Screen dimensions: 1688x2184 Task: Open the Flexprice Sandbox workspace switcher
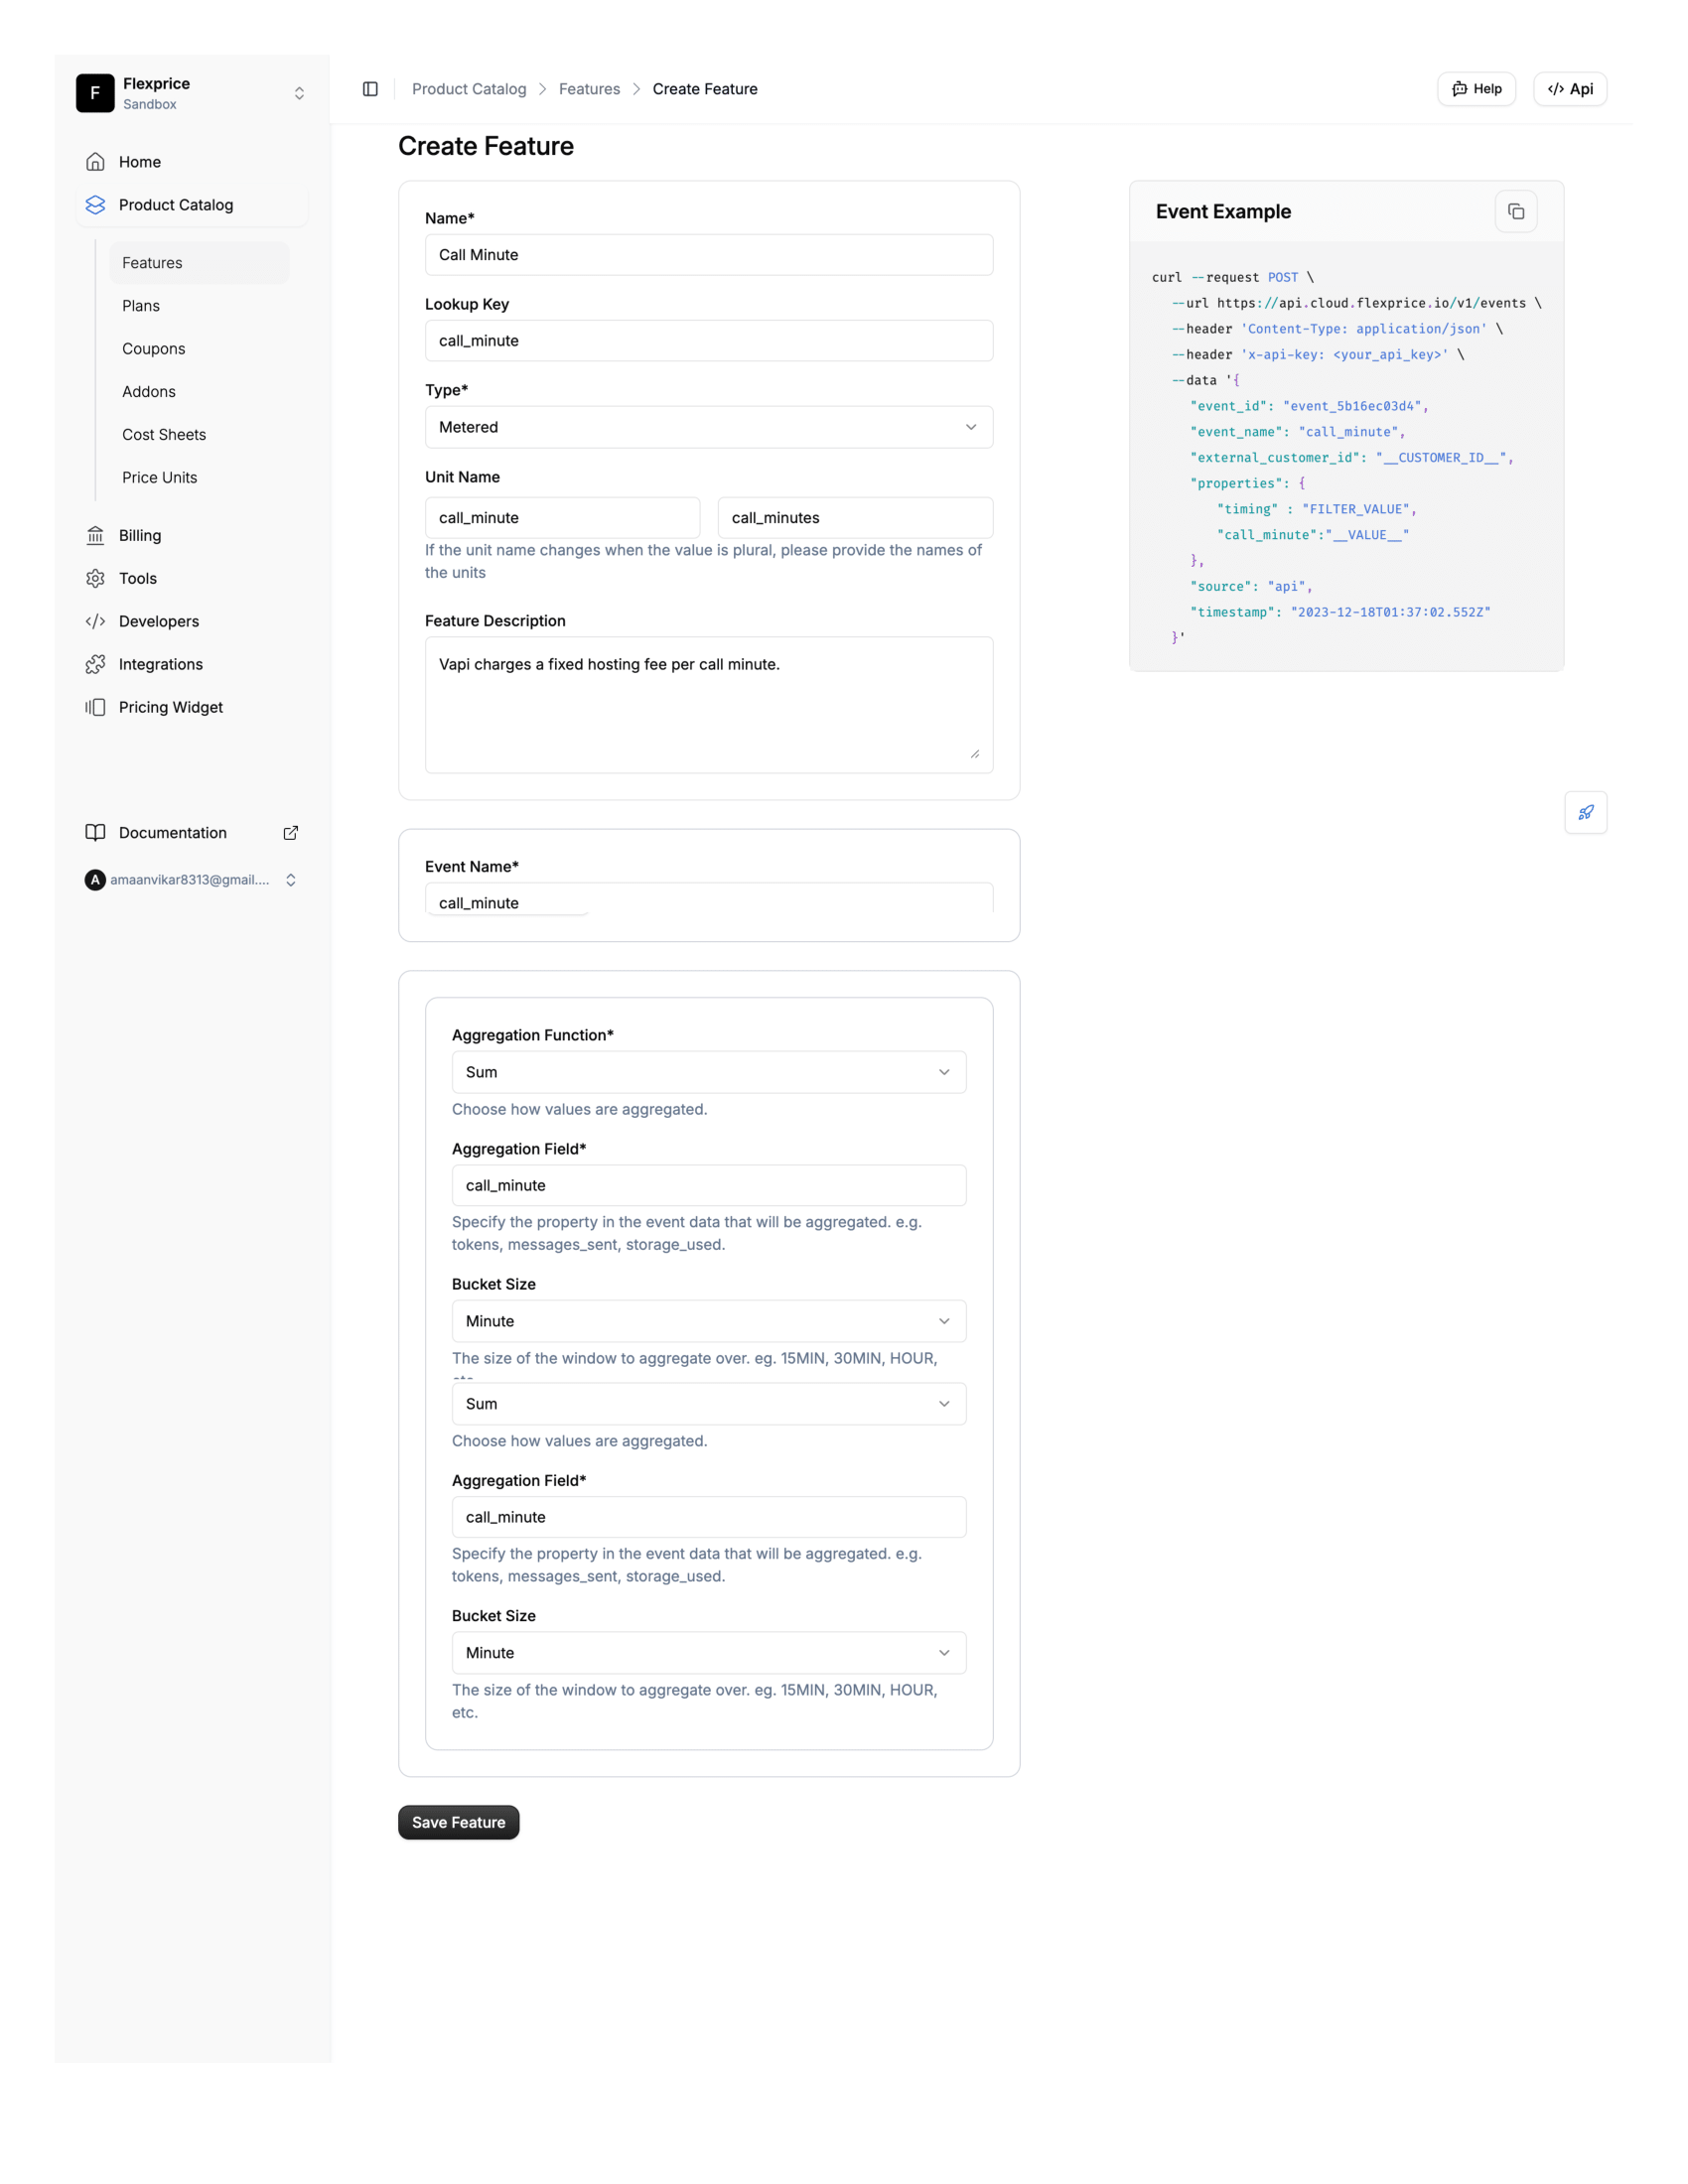(x=299, y=92)
